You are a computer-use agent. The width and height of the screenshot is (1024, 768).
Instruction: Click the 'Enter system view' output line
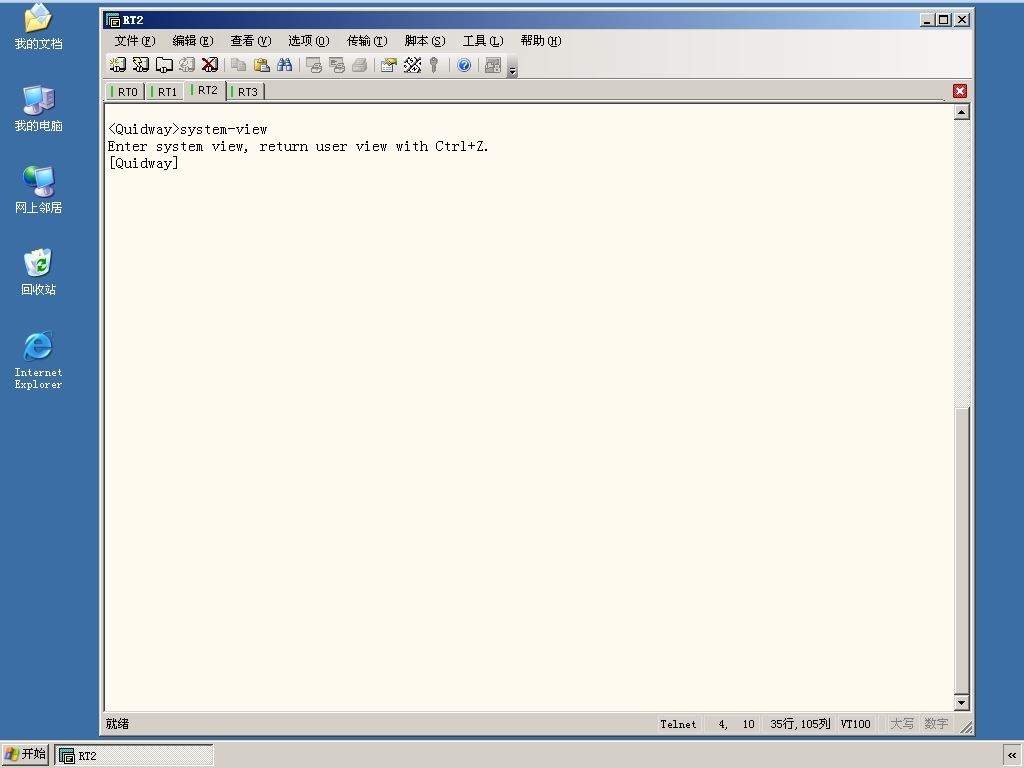pos(298,146)
